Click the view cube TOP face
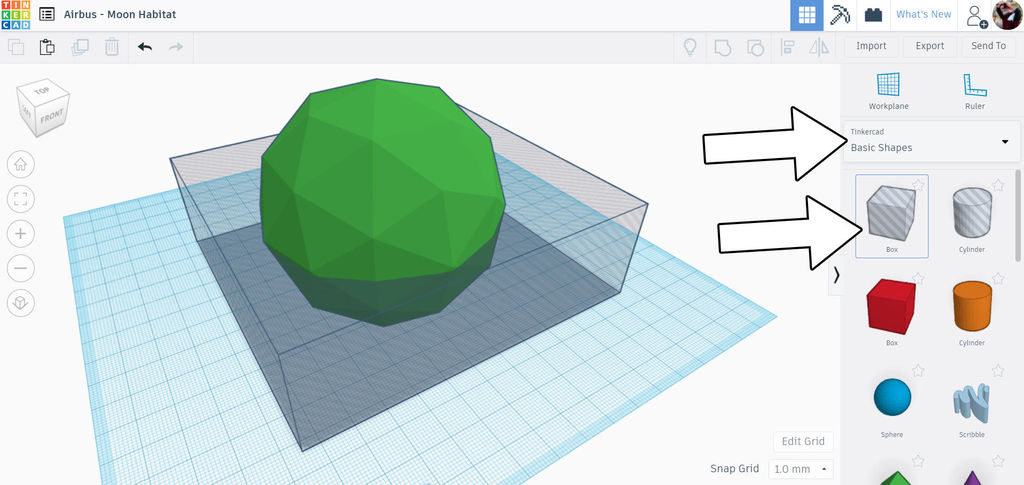This screenshot has height=485, width=1024. [42, 91]
